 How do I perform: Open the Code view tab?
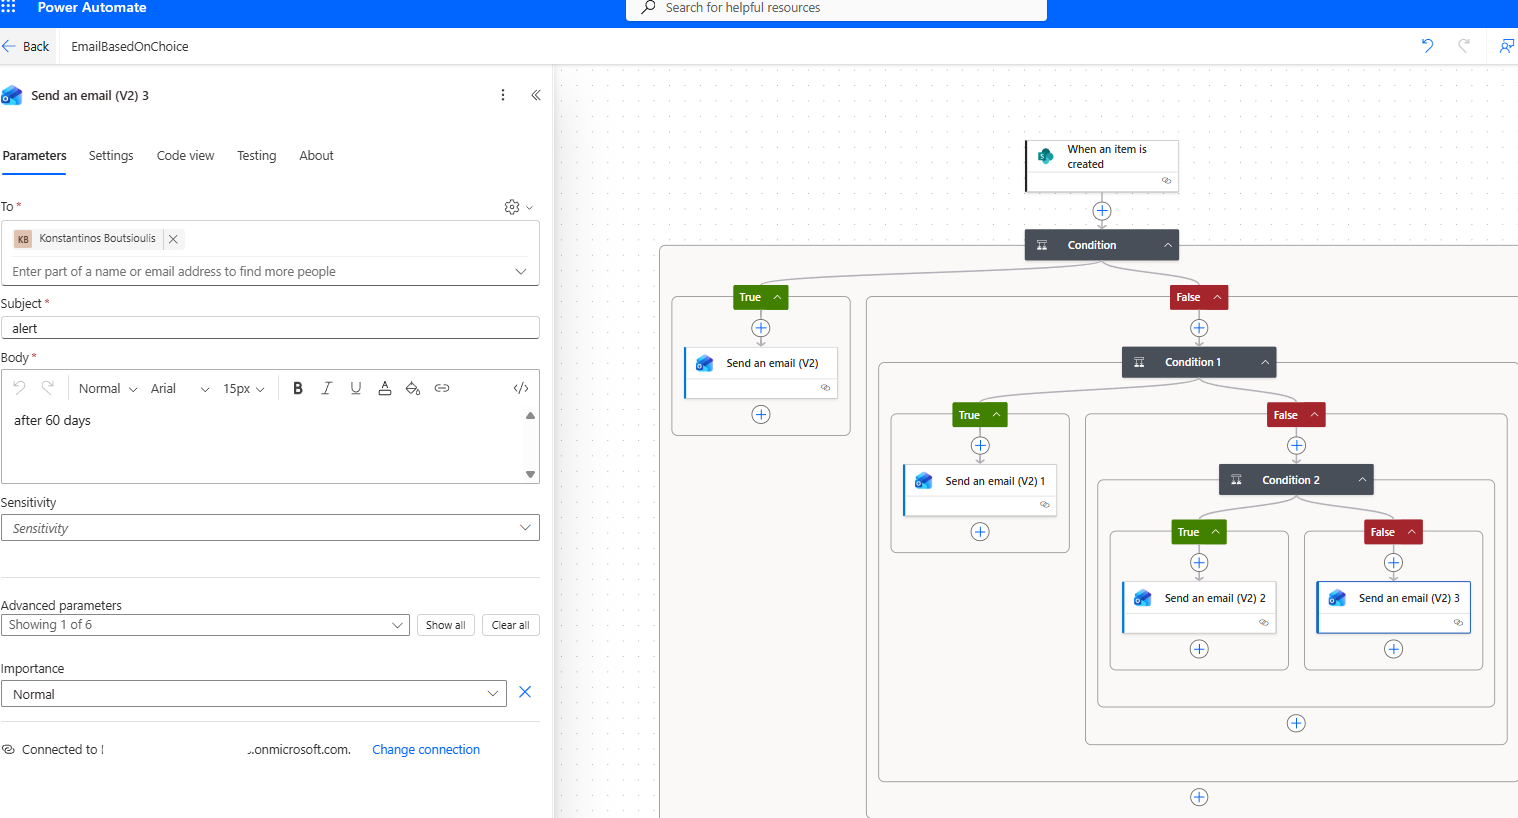coord(185,156)
